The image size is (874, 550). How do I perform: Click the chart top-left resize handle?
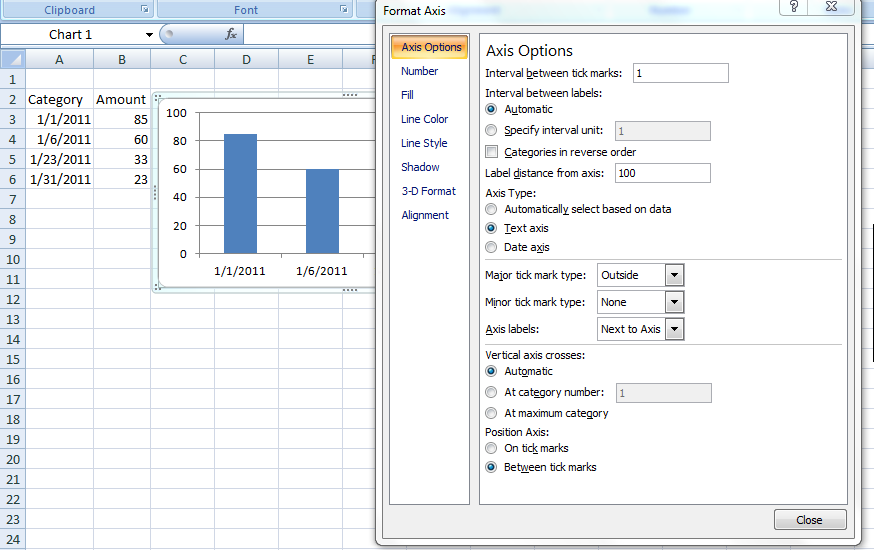tap(158, 98)
